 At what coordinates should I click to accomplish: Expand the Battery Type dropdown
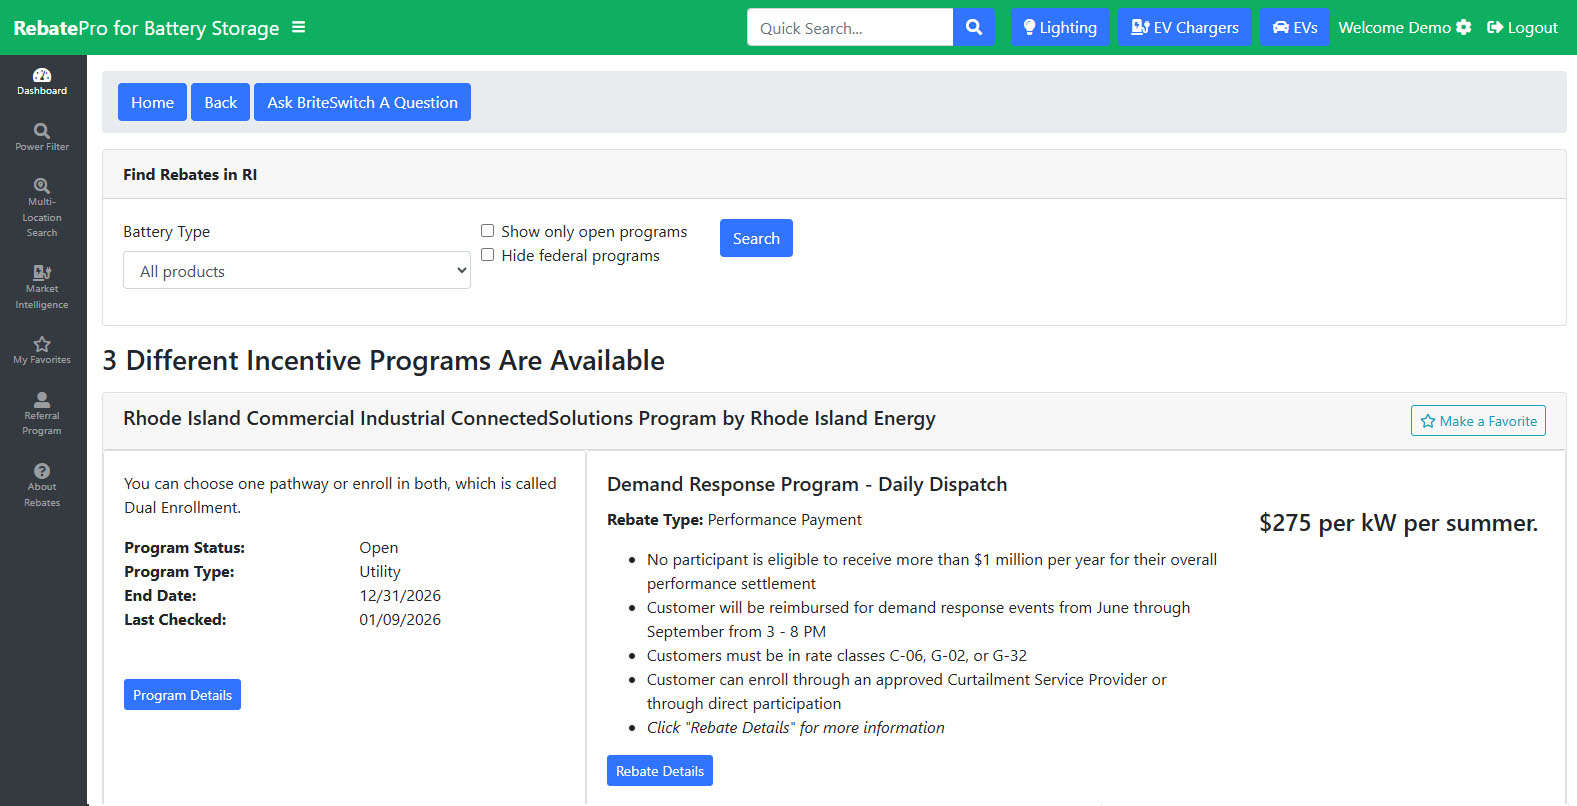[x=297, y=270]
